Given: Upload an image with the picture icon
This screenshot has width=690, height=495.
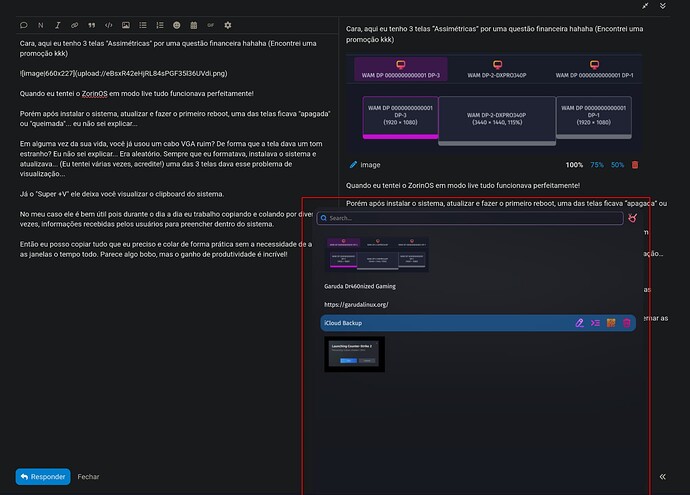Looking at the screenshot, I should pyautogui.click(x=126, y=24).
